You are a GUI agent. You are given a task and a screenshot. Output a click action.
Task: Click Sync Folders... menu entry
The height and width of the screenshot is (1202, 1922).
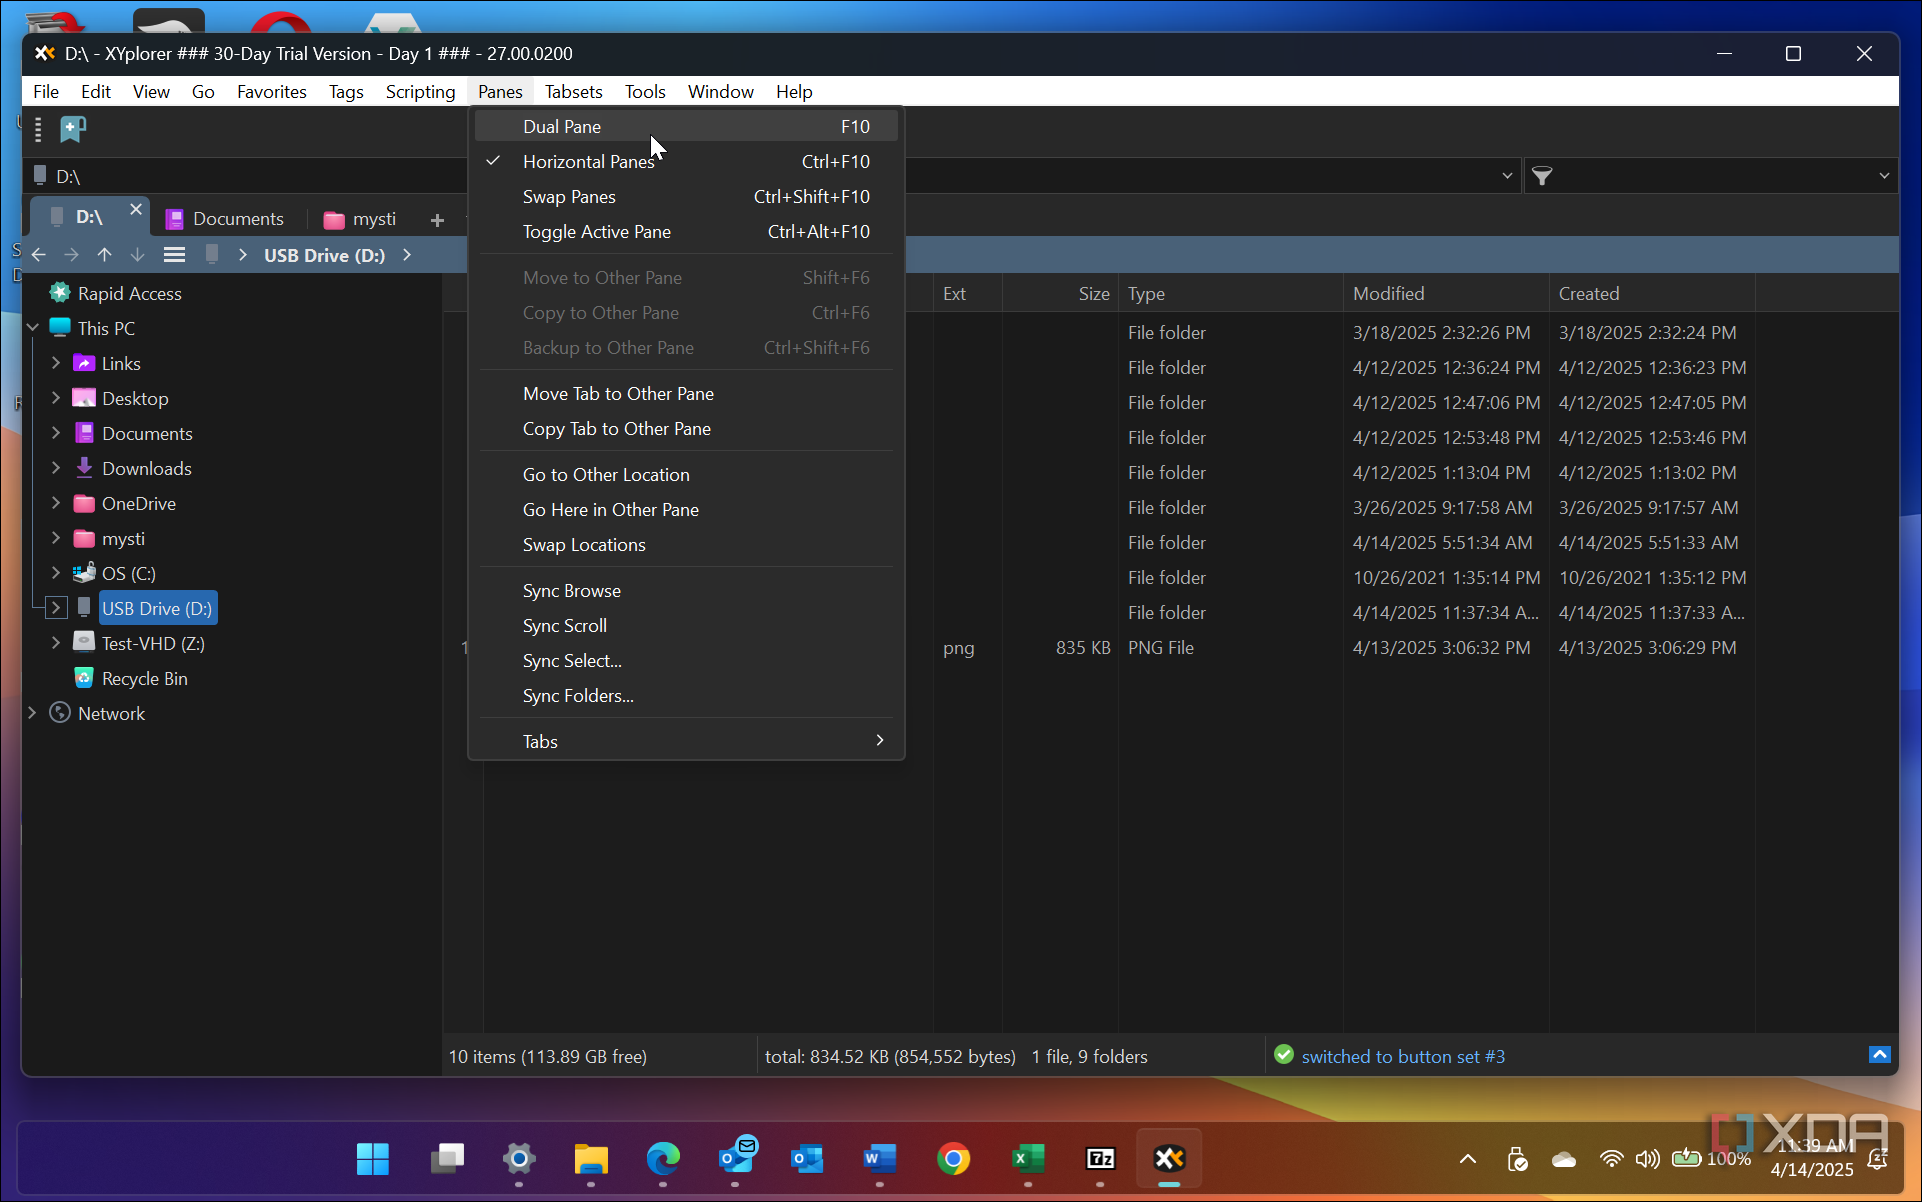(x=686, y=695)
